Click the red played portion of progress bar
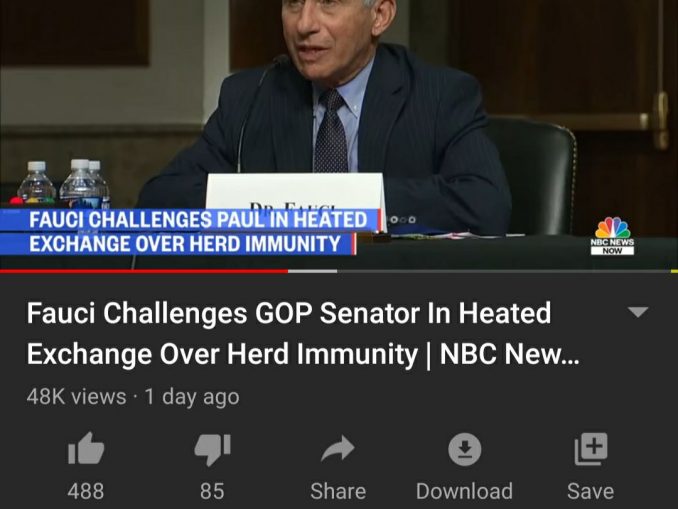Screen dimensions: 678x509 tap(144, 271)
